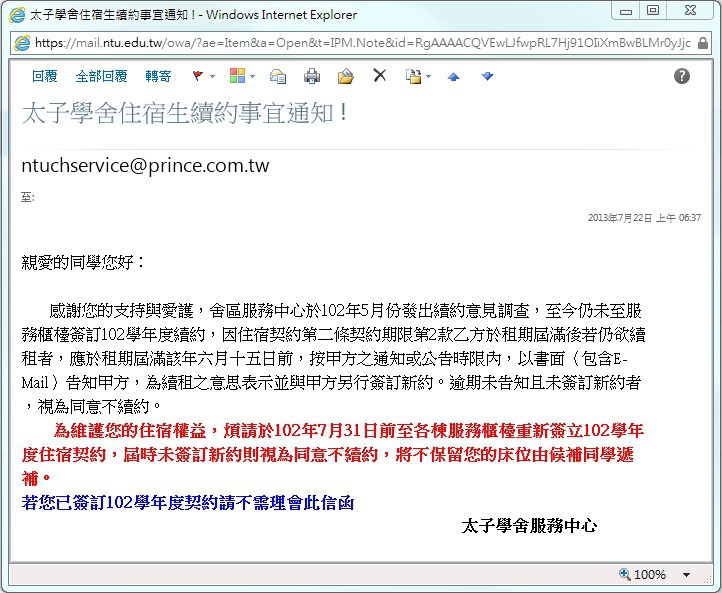
Task: Click sender ntuchservice@prince.com.tw
Action: 145,166
